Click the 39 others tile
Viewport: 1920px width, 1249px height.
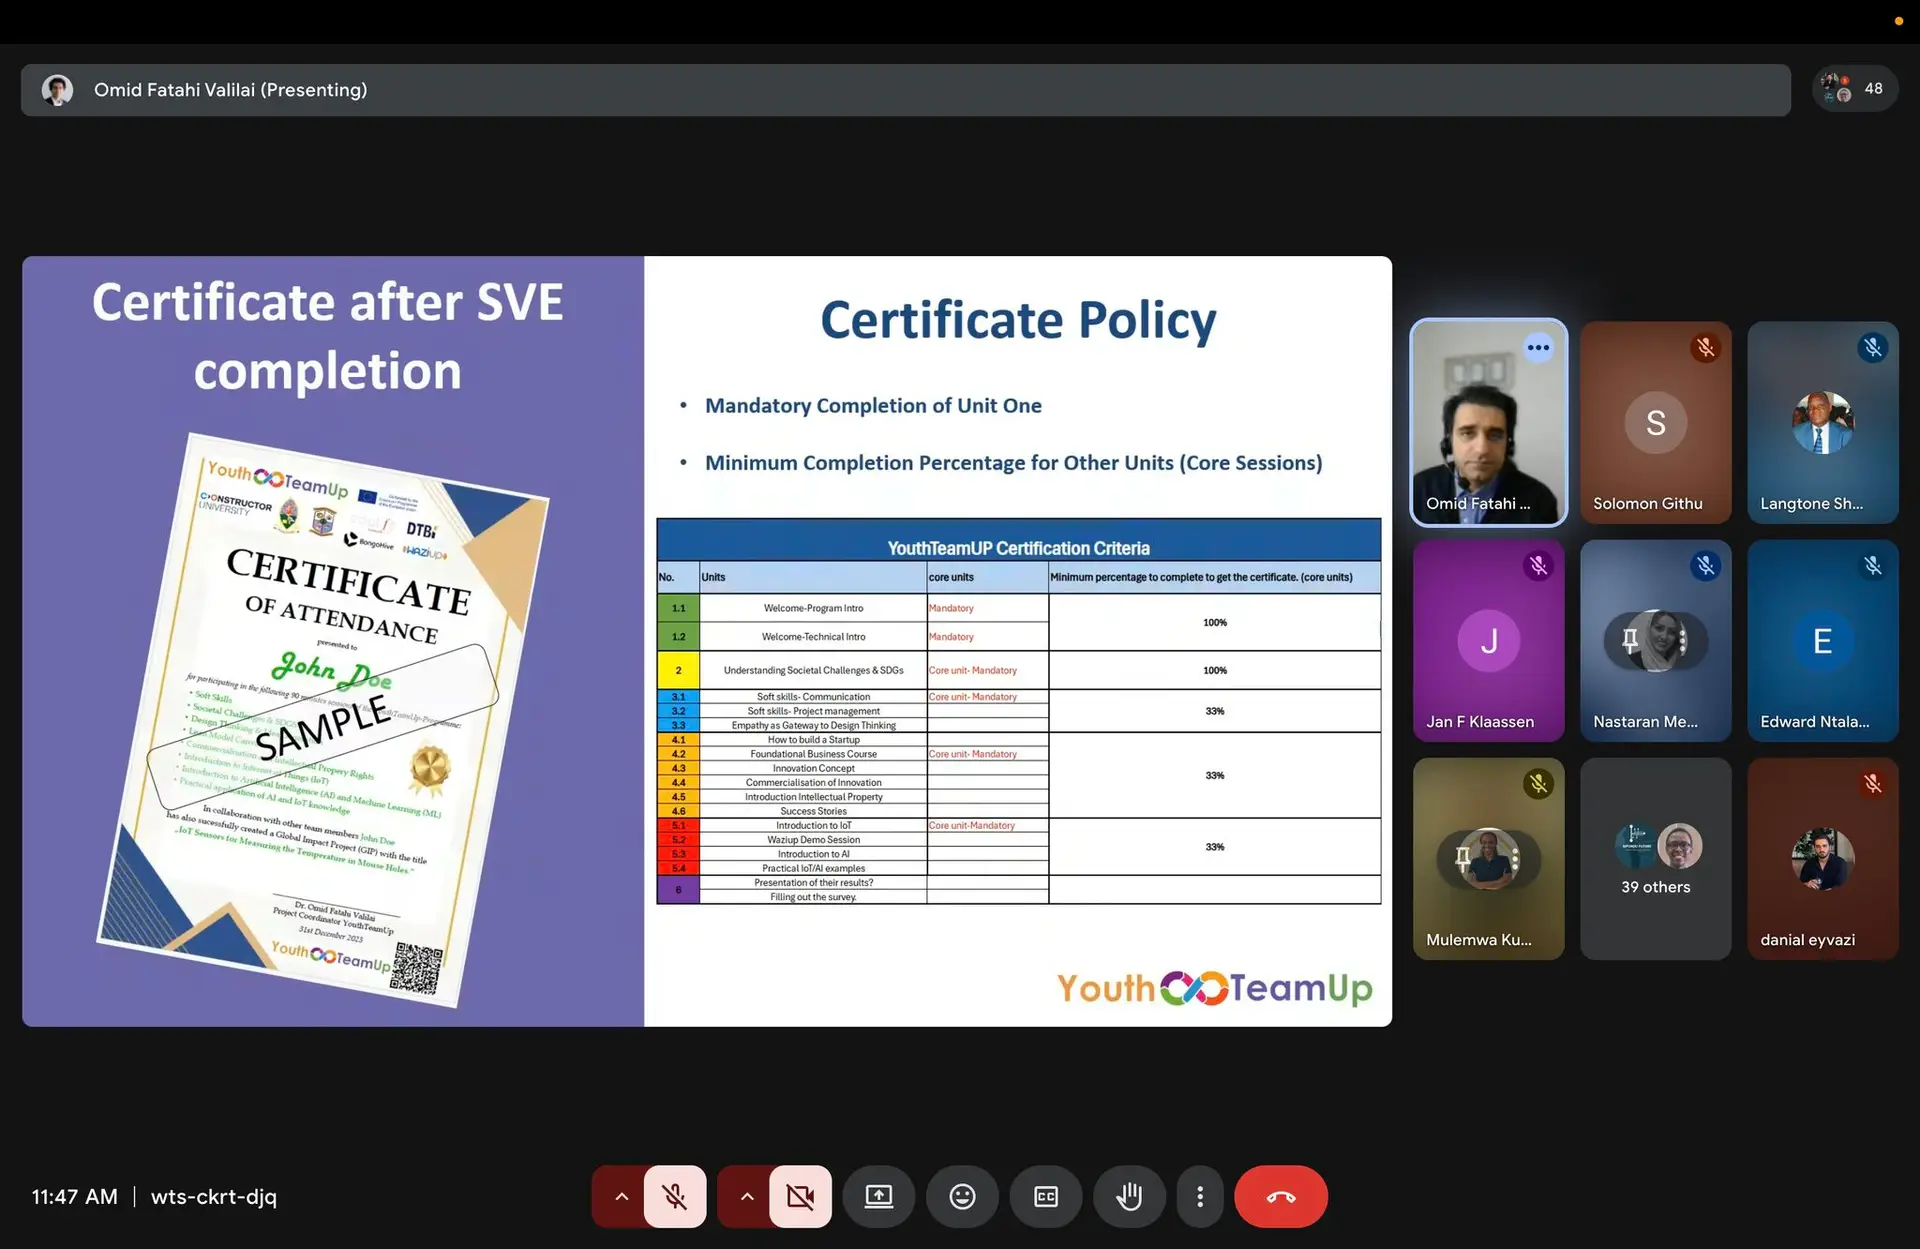pos(1655,860)
